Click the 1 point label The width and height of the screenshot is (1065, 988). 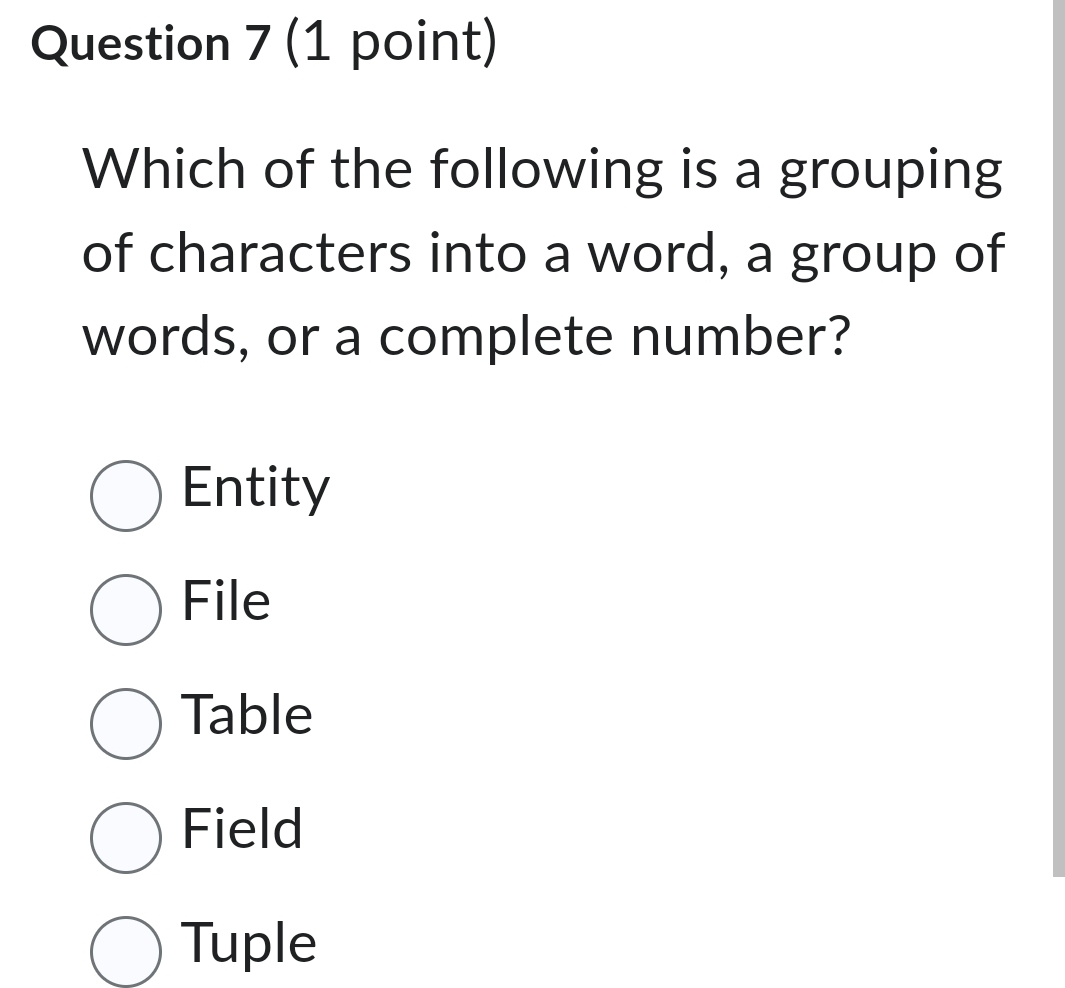click(x=391, y=42)
